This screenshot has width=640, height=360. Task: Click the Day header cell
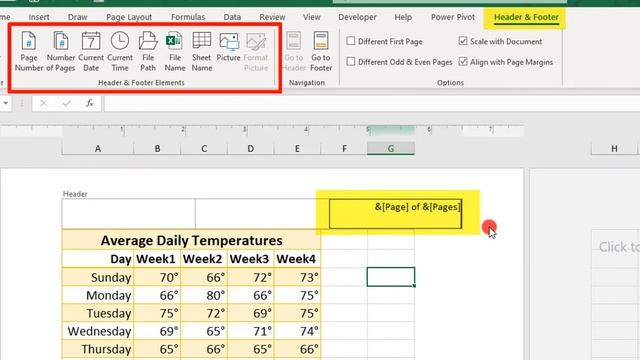98,259
